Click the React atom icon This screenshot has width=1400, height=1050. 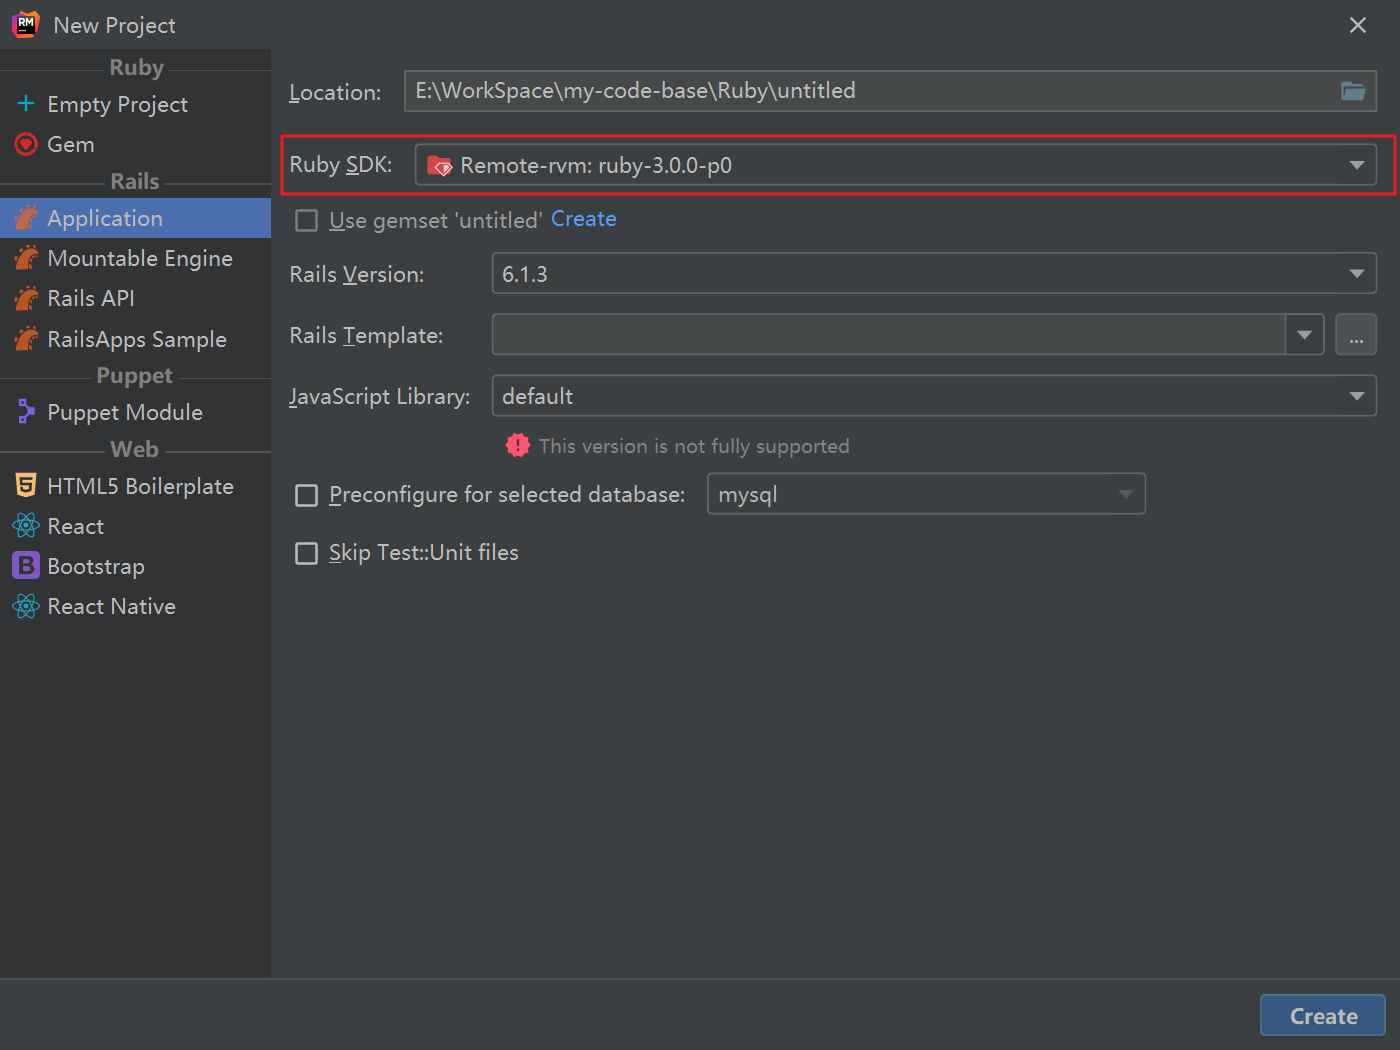pyautogui.click(x=26, y=525)
